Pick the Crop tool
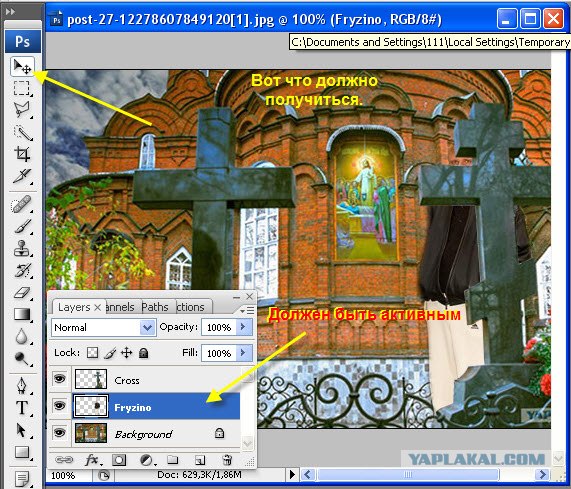This screenshot has height=489, width=571. 22,154
